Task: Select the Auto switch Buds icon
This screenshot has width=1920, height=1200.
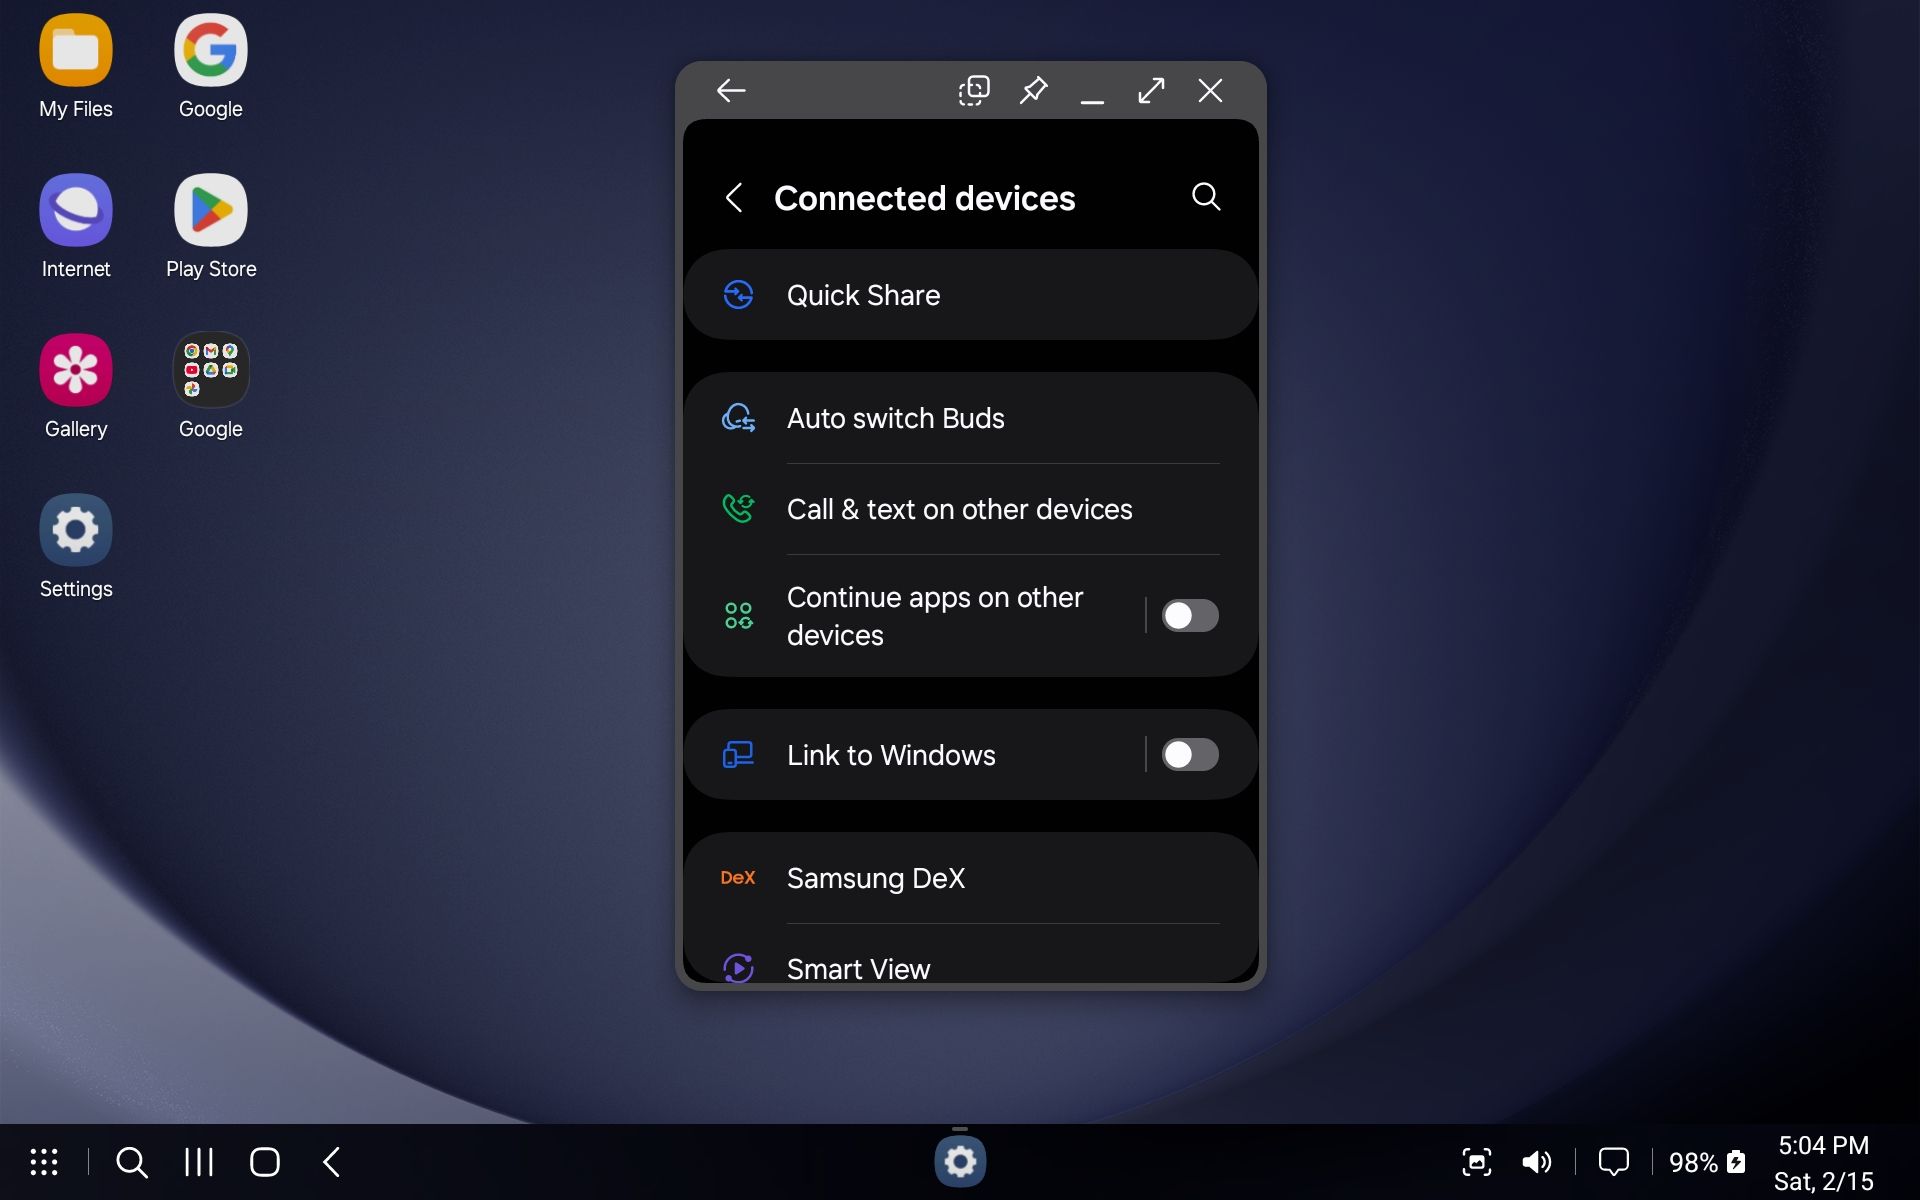Action: tap(737, 417)
